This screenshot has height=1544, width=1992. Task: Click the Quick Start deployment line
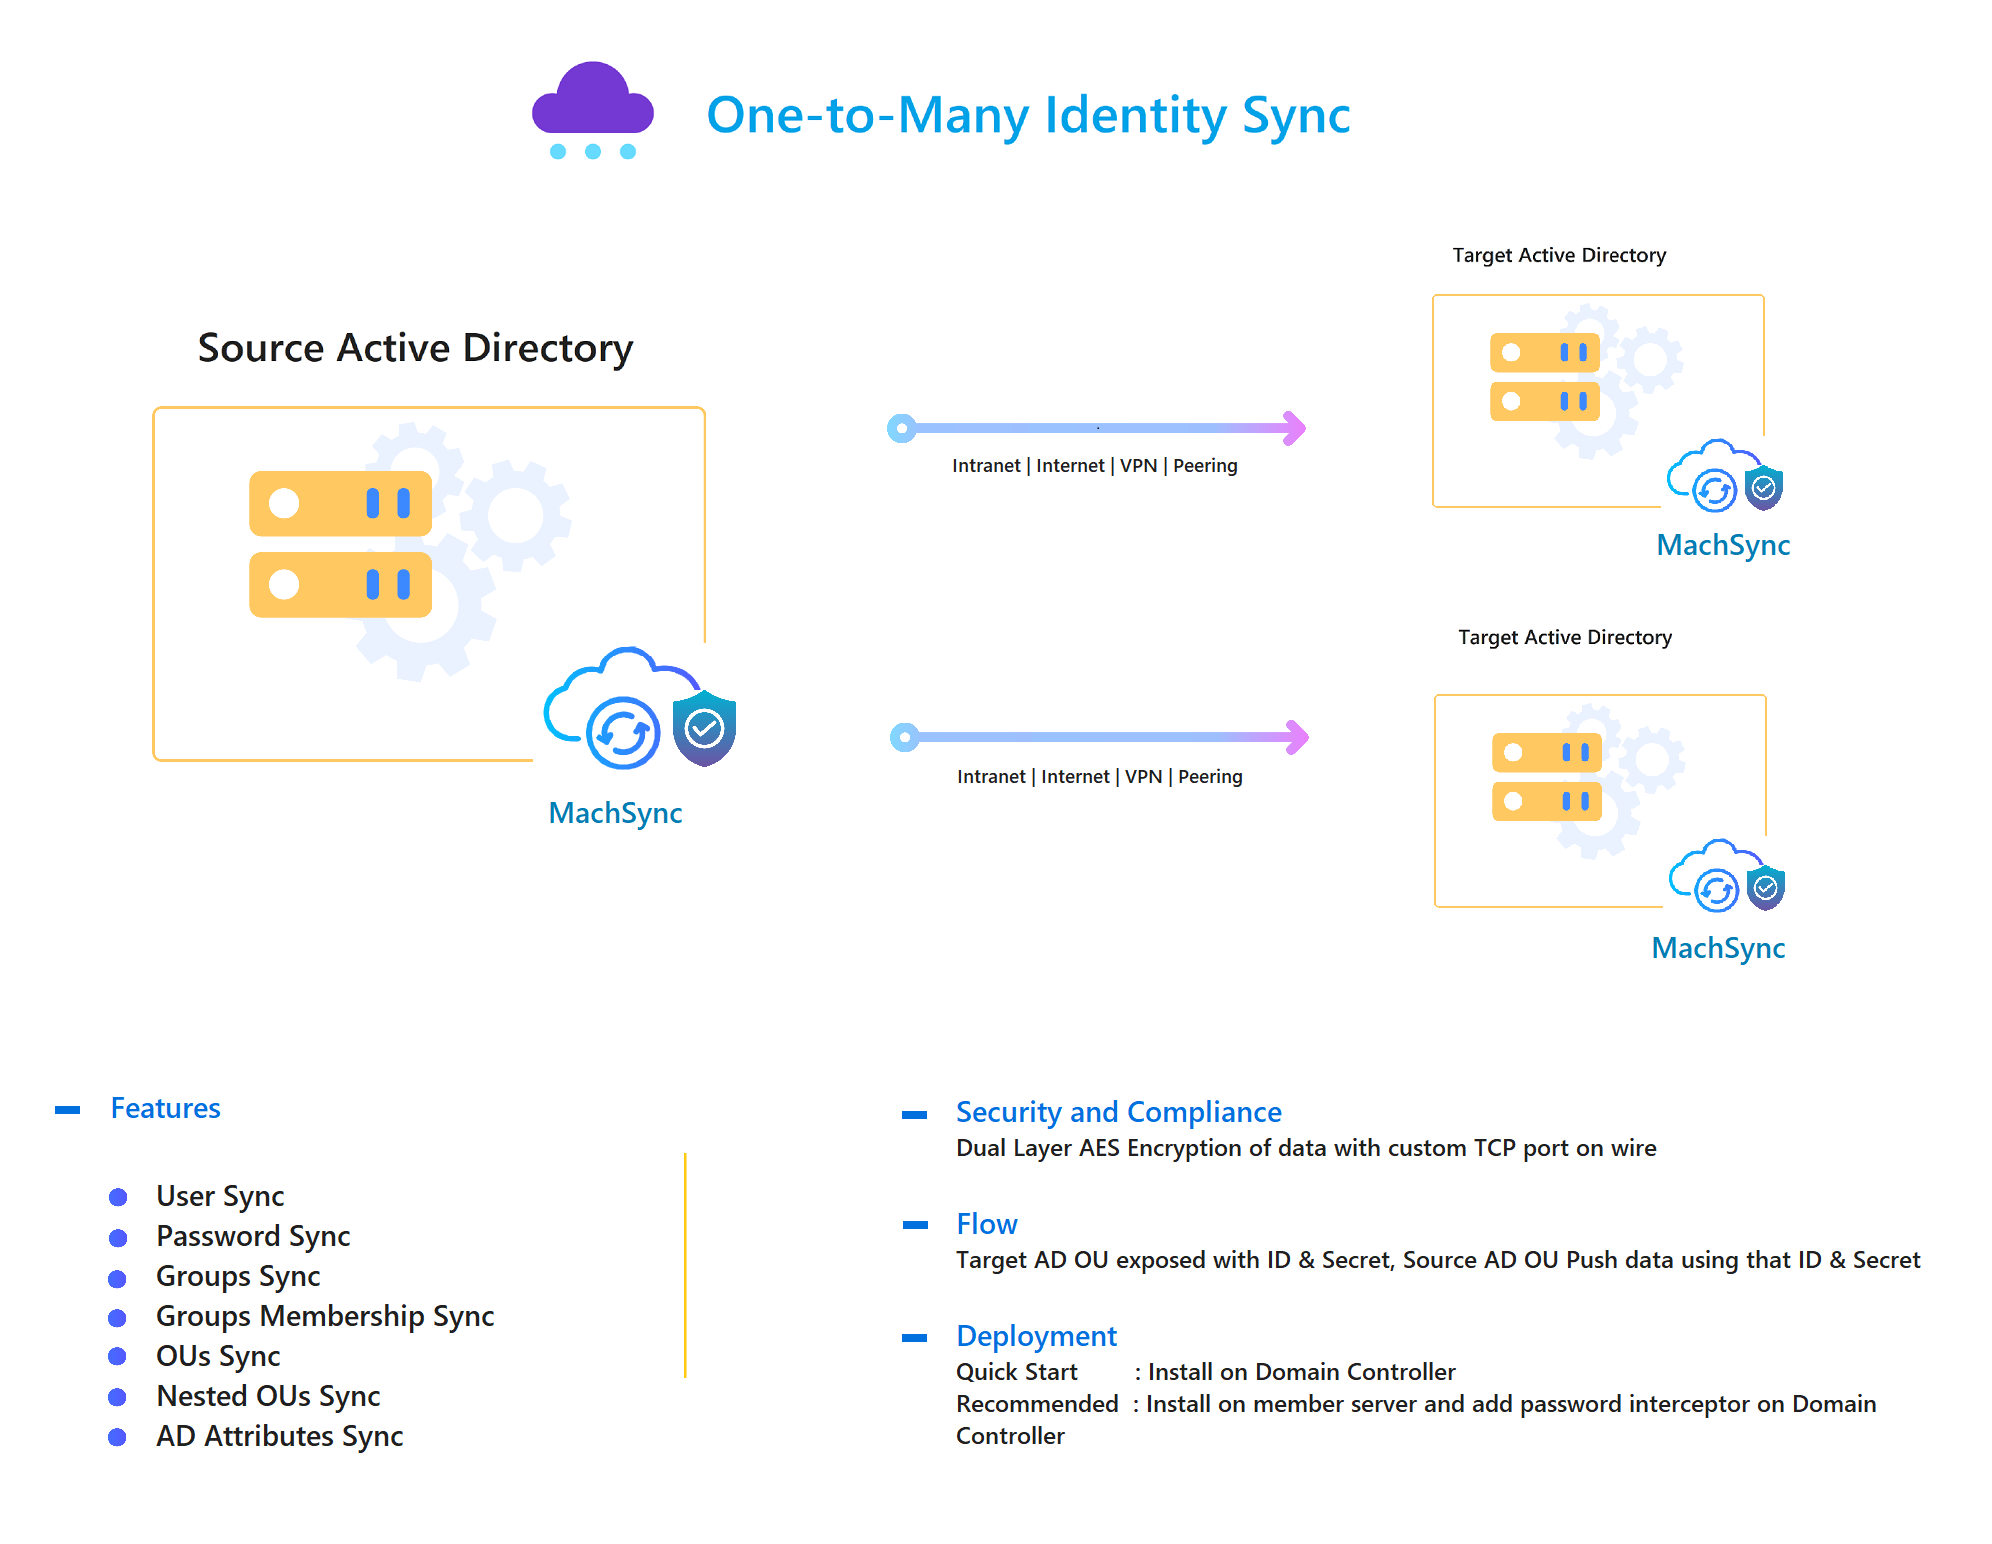pos(1206,1372)
